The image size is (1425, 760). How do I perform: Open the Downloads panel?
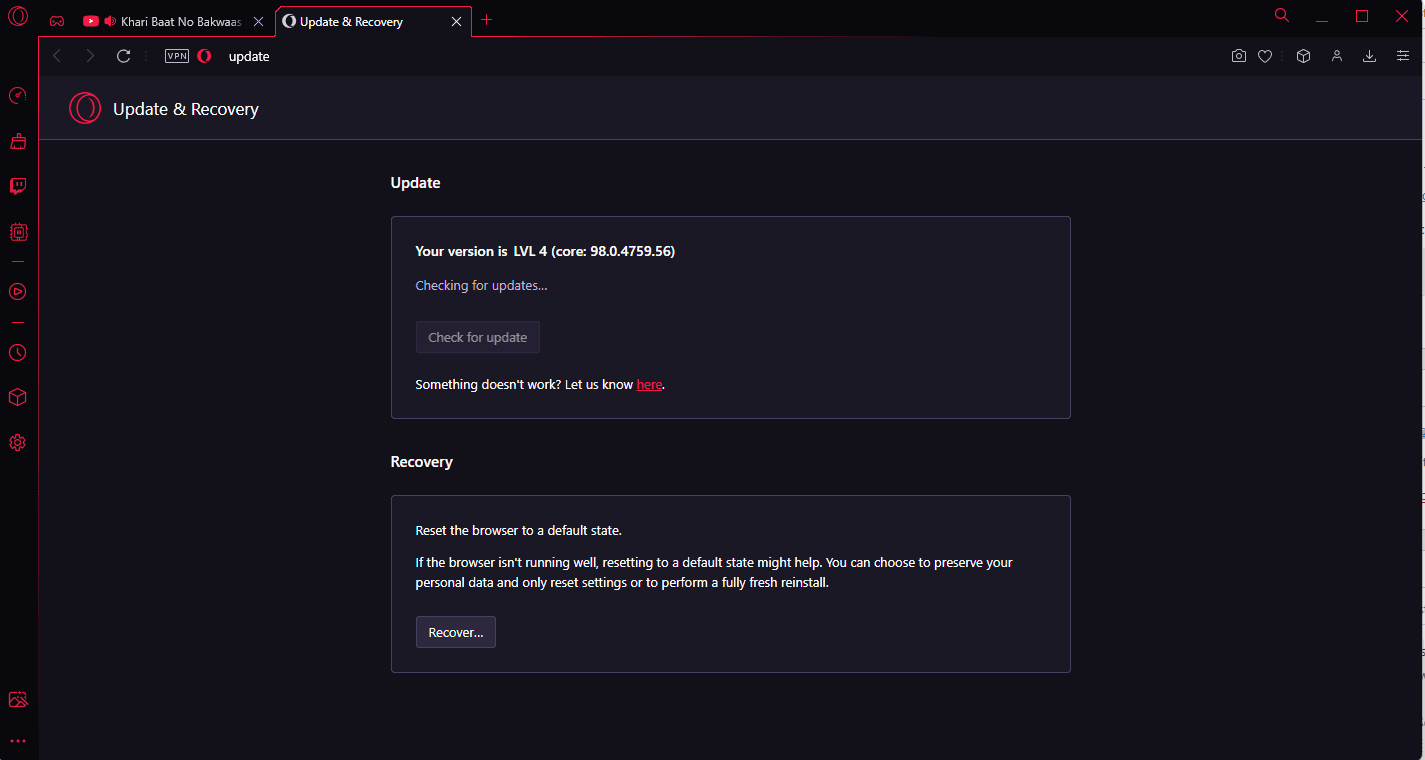point(1369,56)
